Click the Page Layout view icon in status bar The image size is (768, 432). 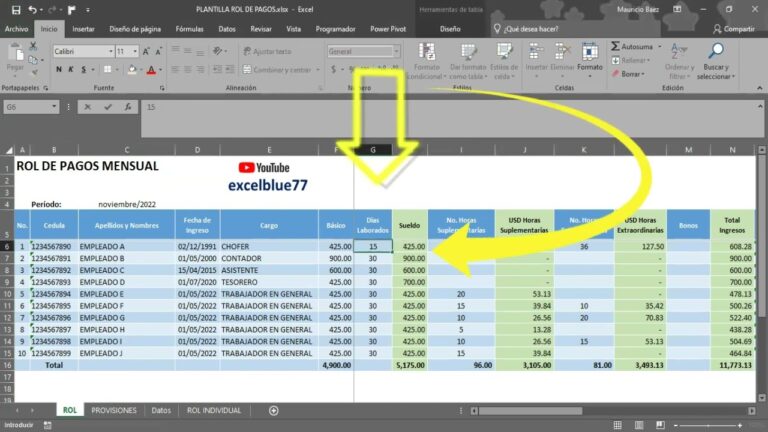[639, 425]
